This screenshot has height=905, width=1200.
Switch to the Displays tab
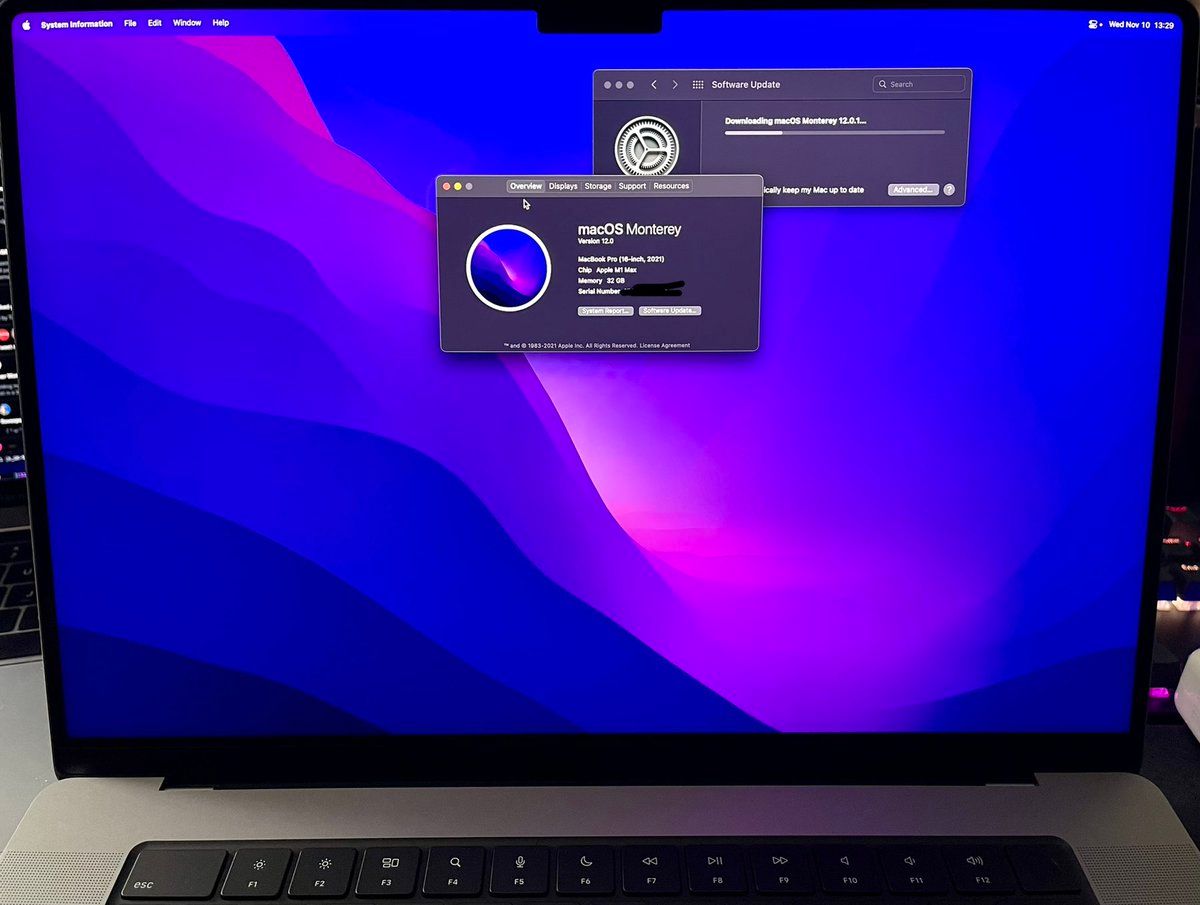point(563,186)
